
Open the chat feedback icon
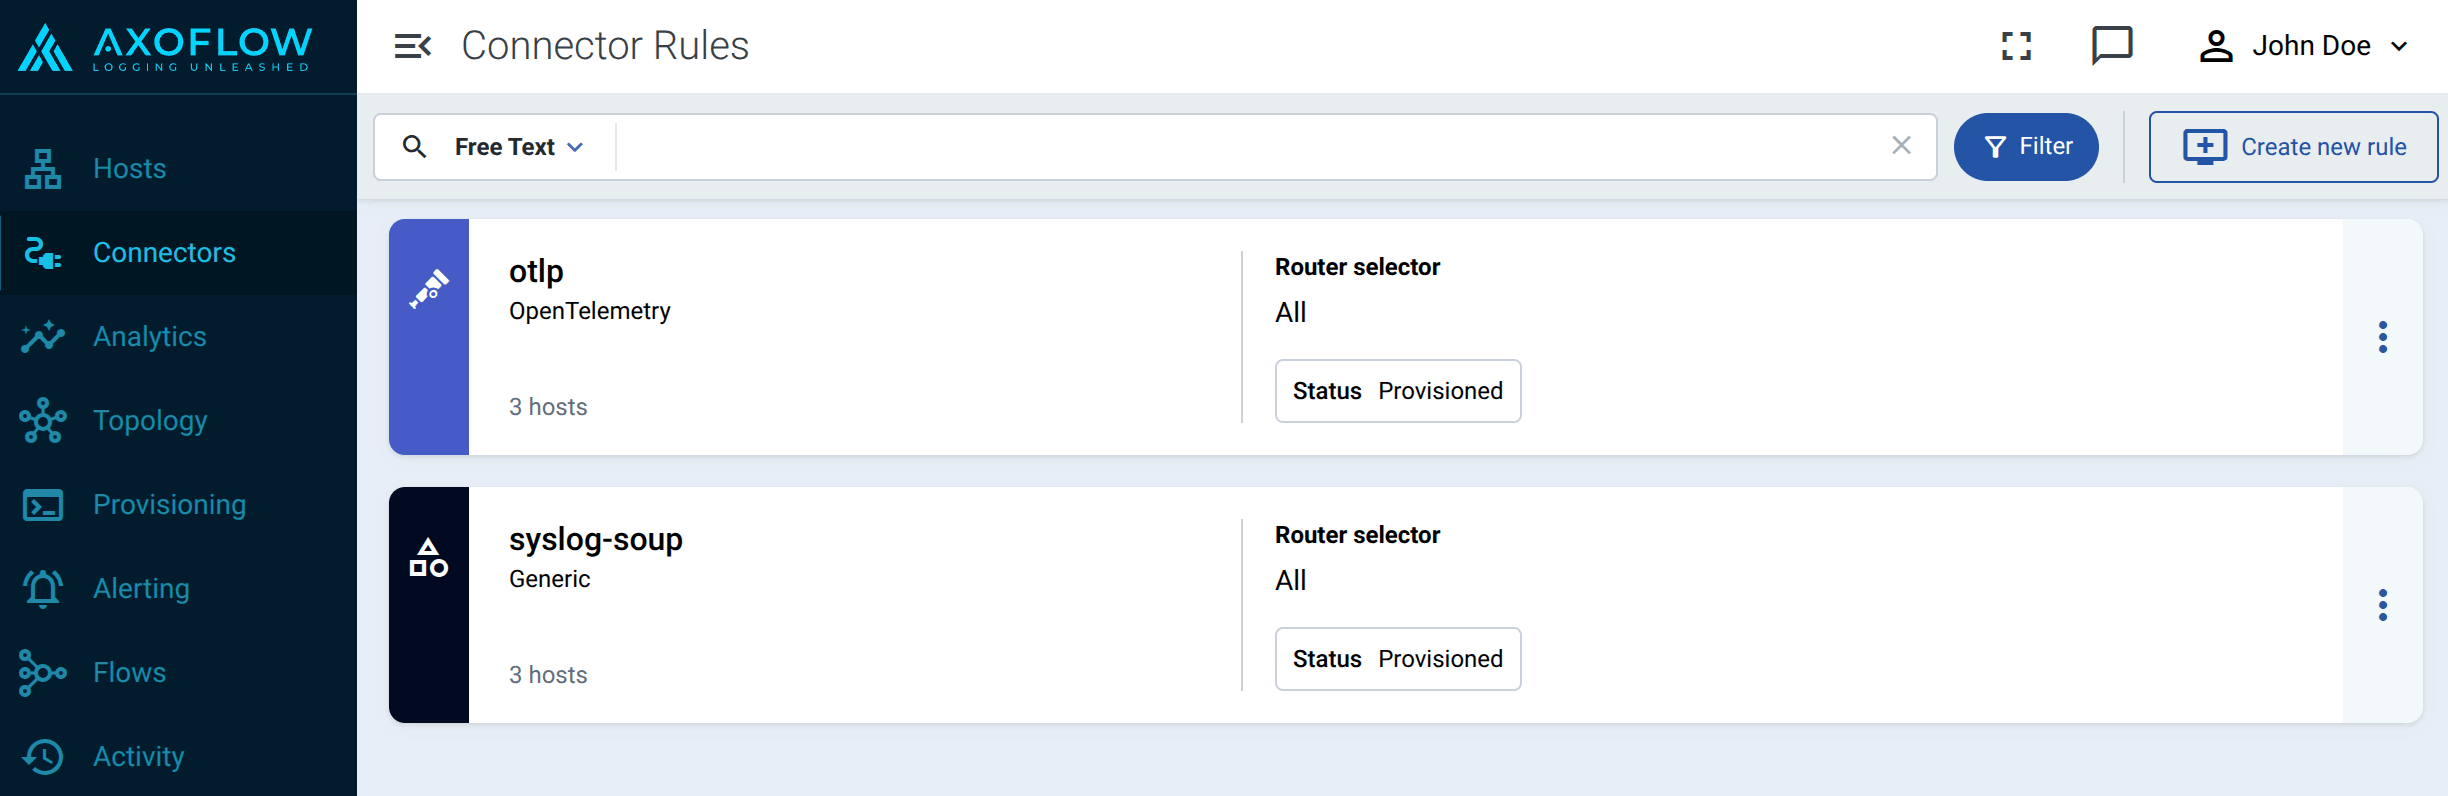(2112, 46)
